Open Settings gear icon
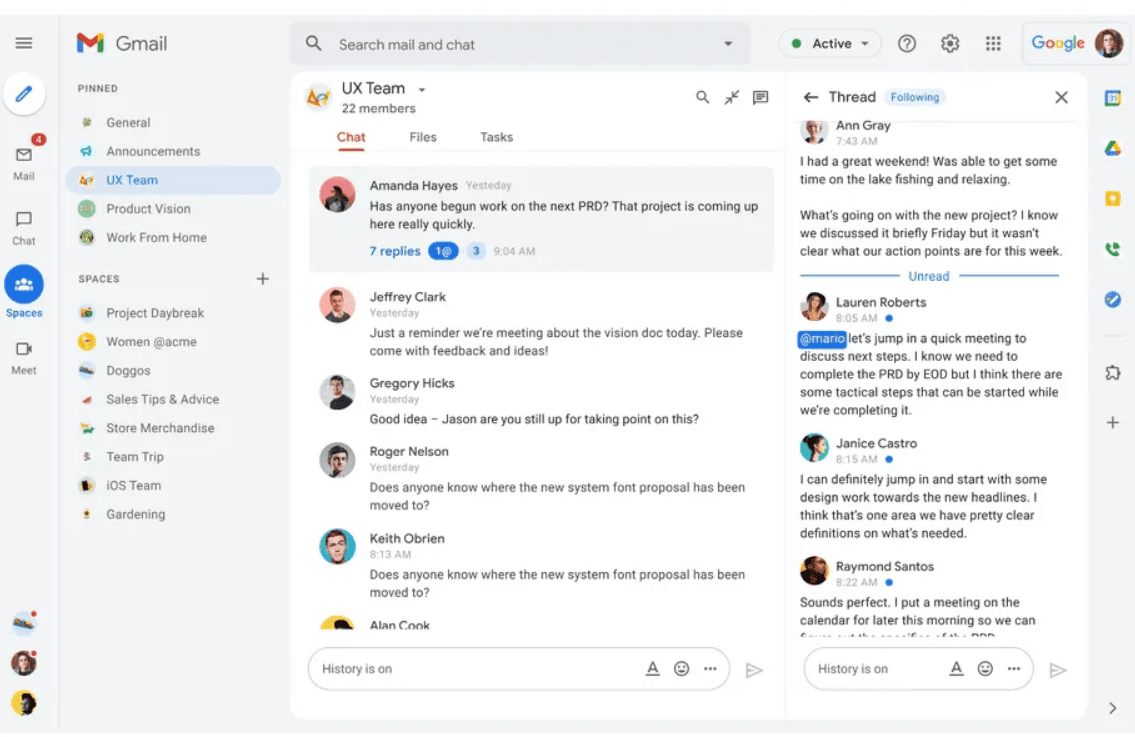The height and width of the screenshot is (737, 1135). (x=950, y=43)
